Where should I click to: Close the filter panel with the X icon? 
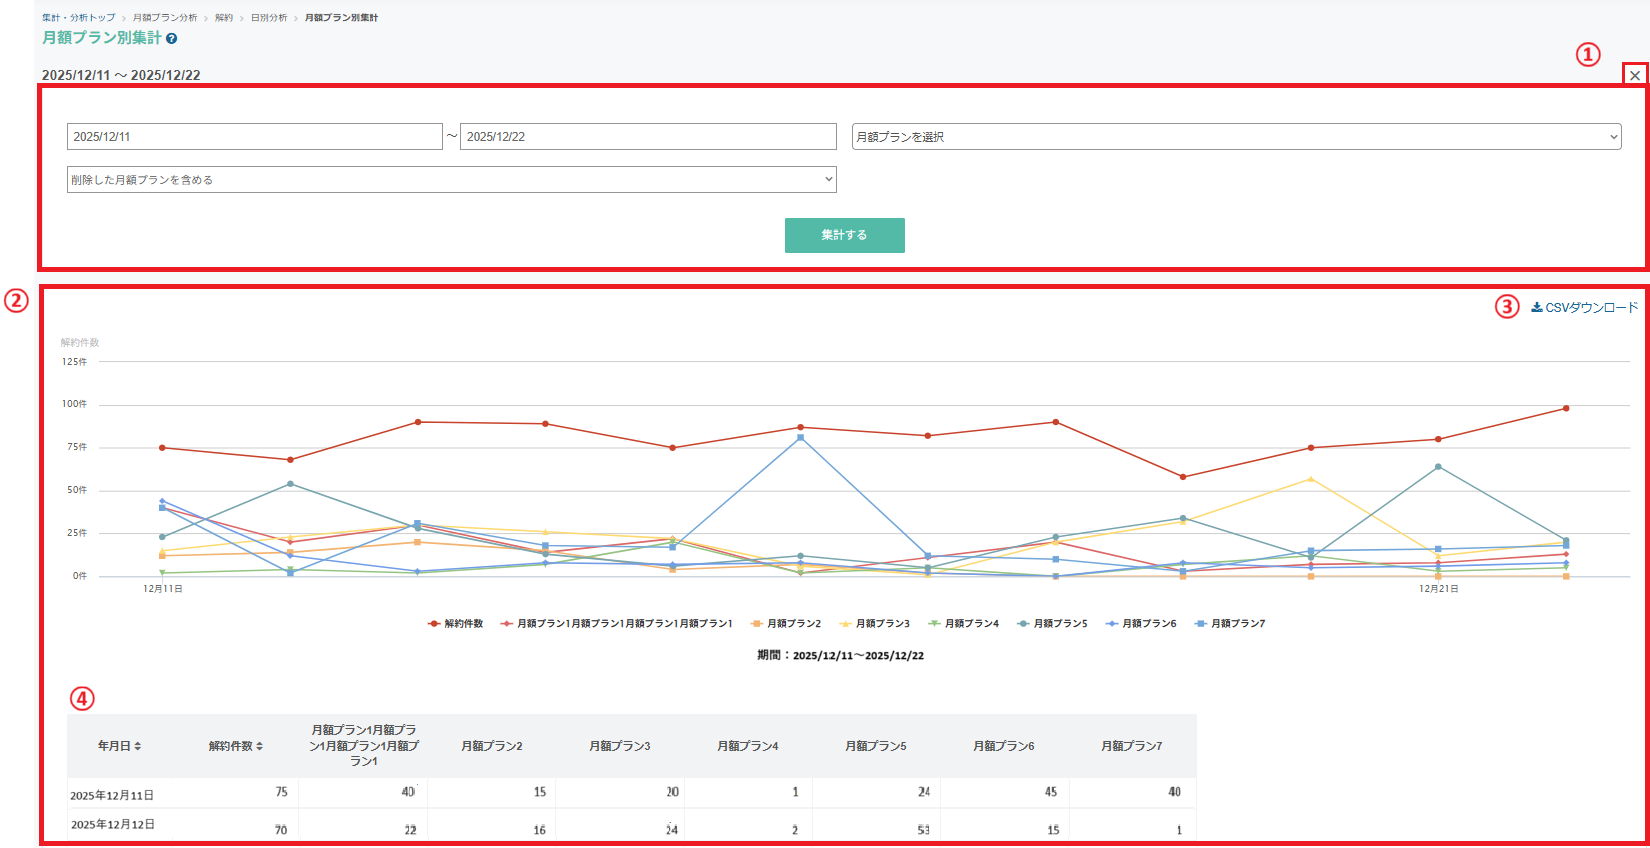1635,75
